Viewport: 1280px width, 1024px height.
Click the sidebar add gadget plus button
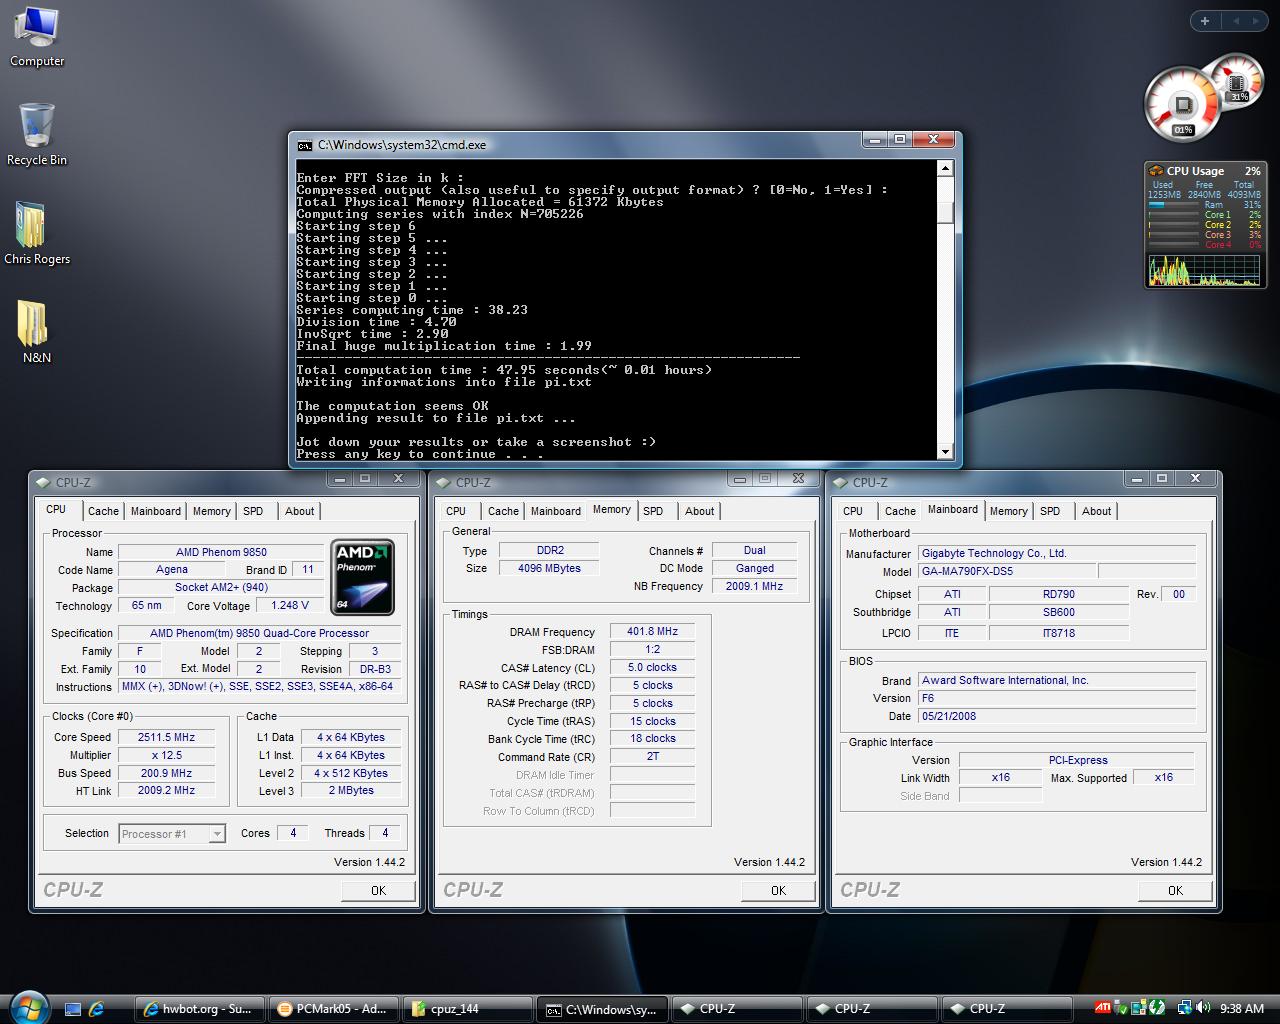[x=1205, y=21]
